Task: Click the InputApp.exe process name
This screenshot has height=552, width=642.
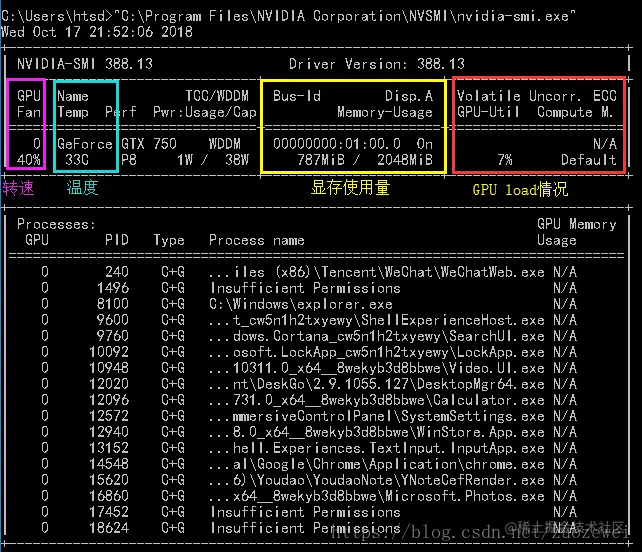Action: [377, 448]
